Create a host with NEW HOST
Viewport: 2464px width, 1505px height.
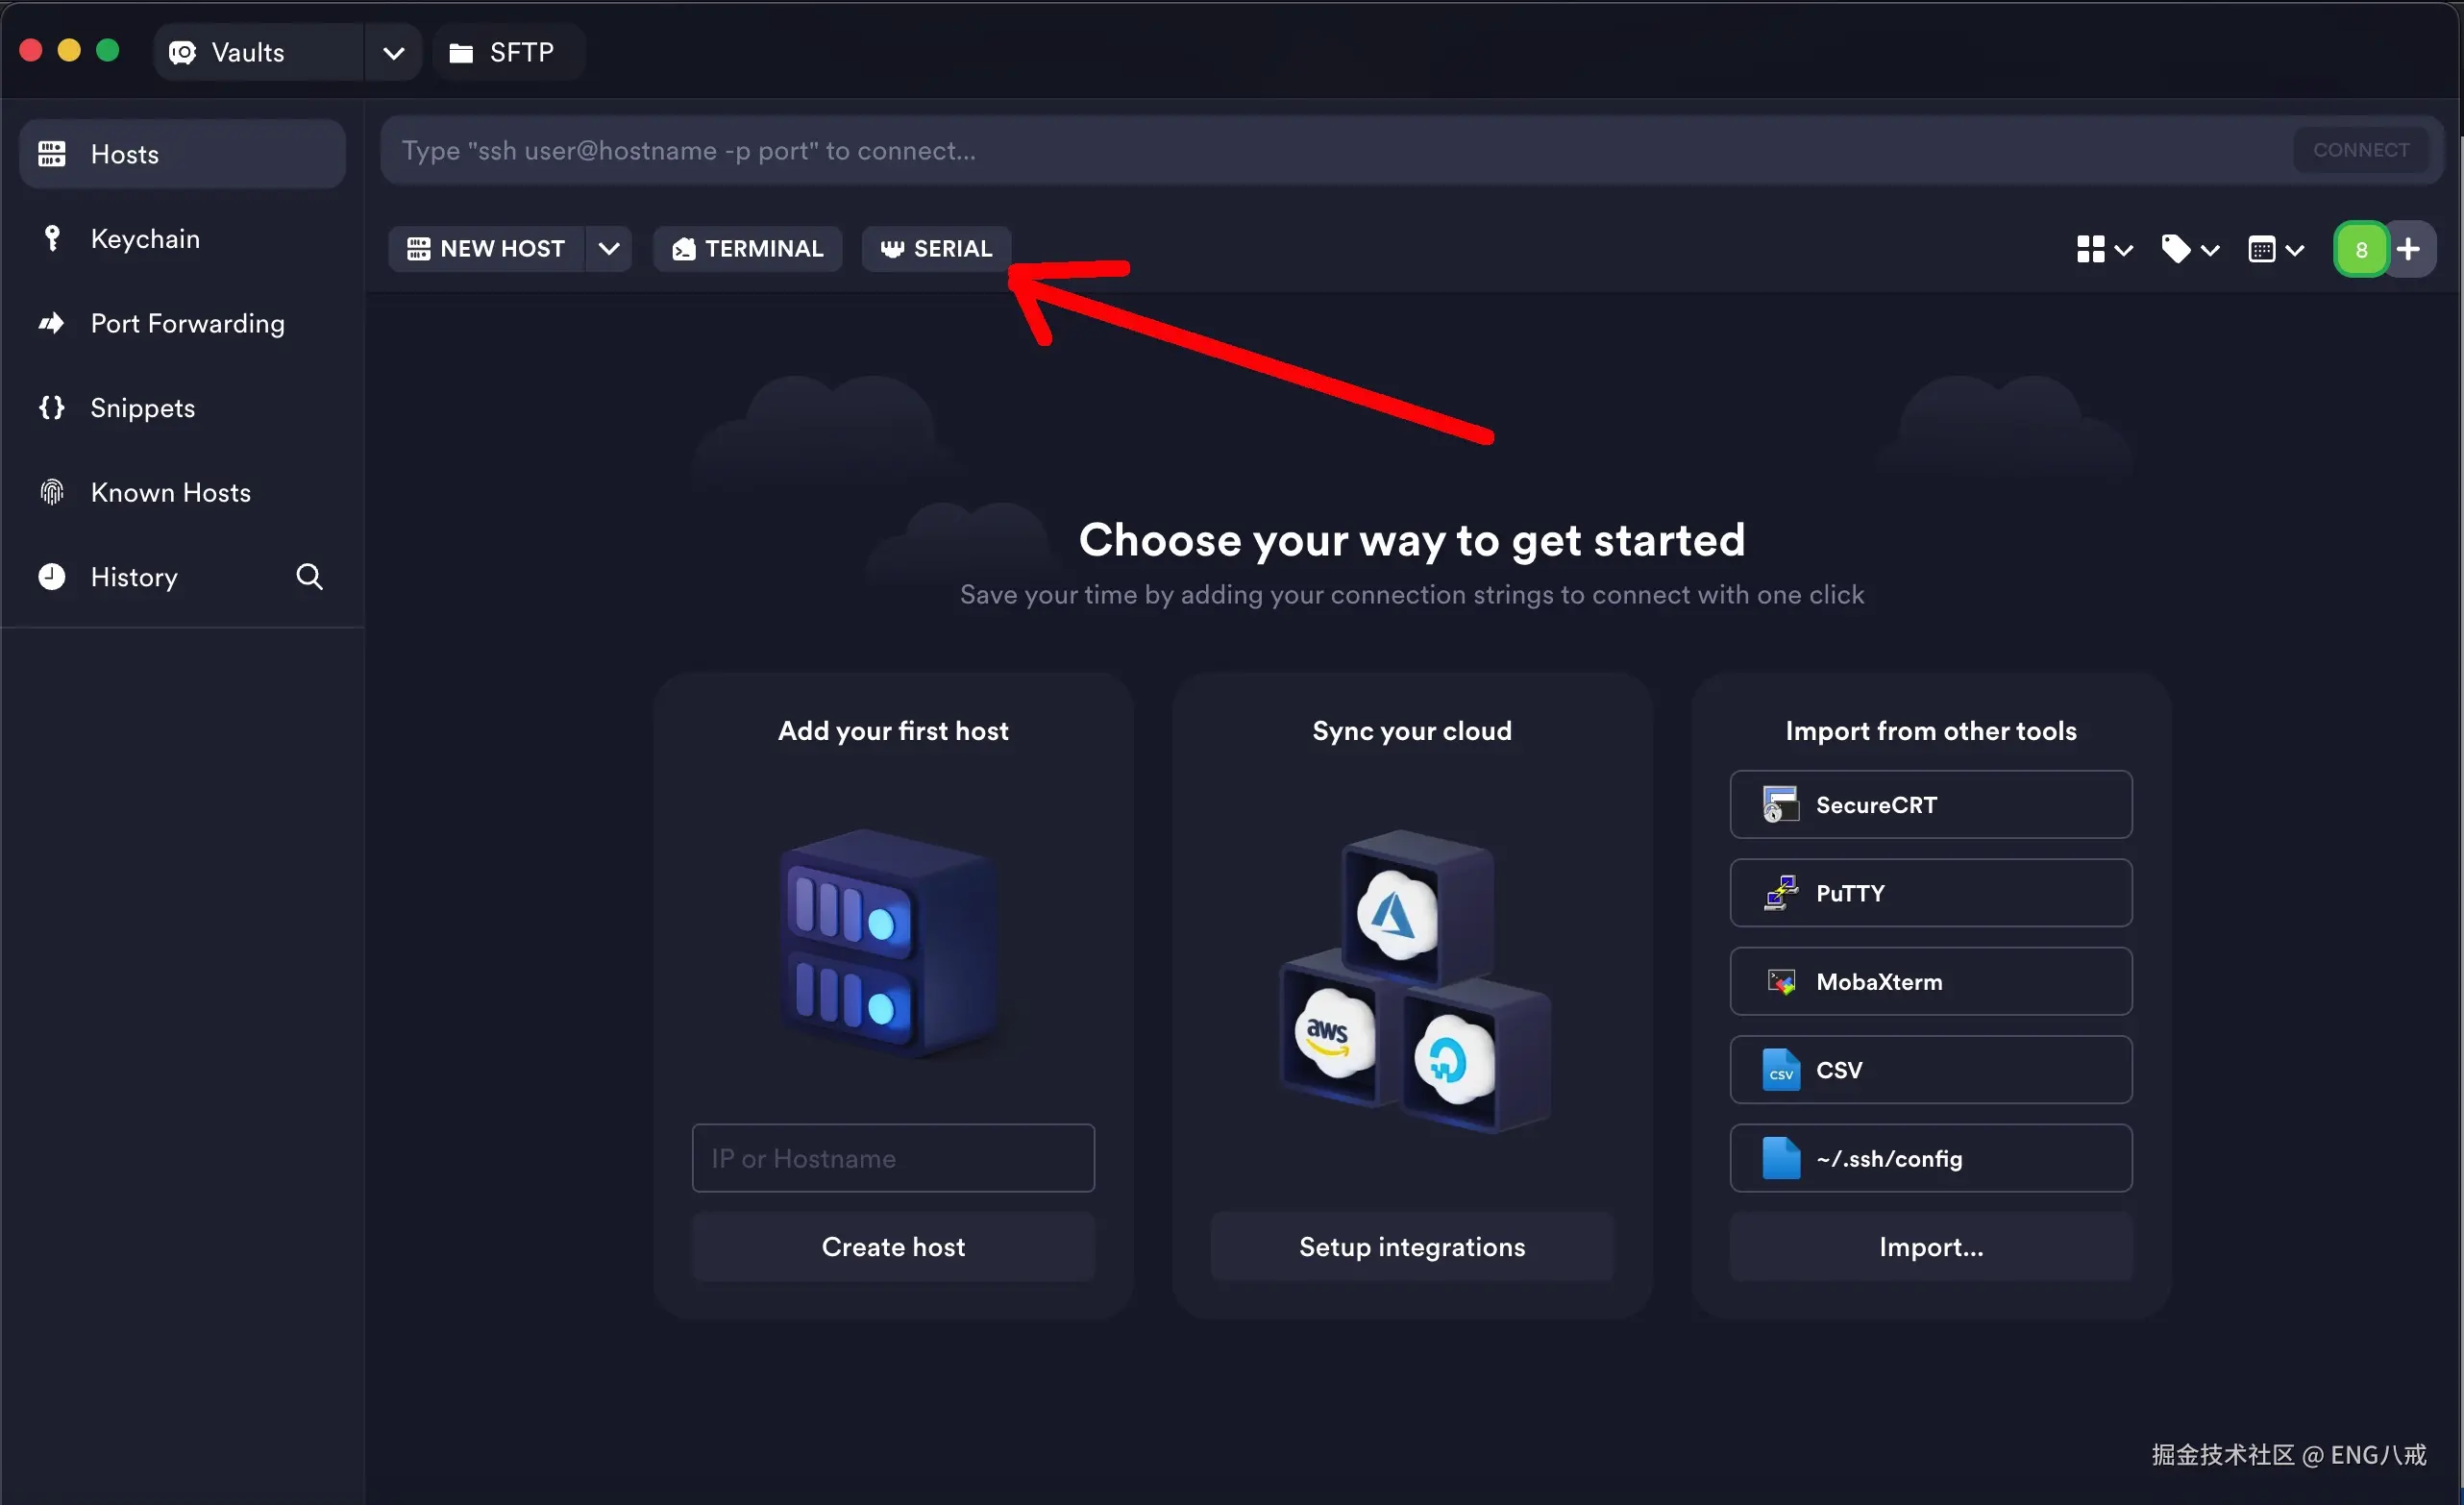(487, 249)
